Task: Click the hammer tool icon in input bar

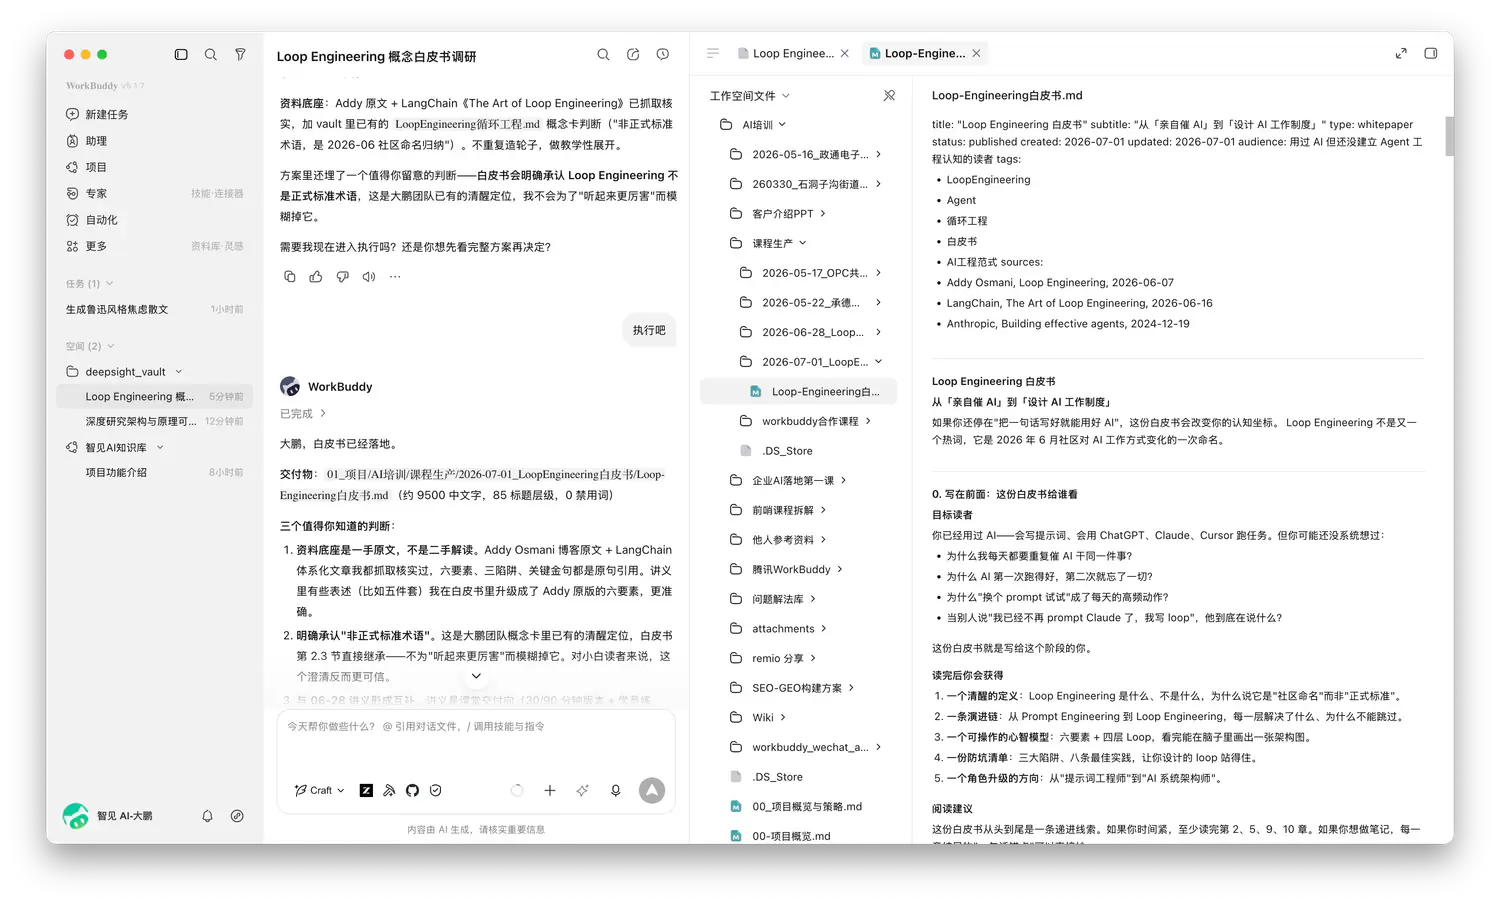Action: [x=389, y=791]
